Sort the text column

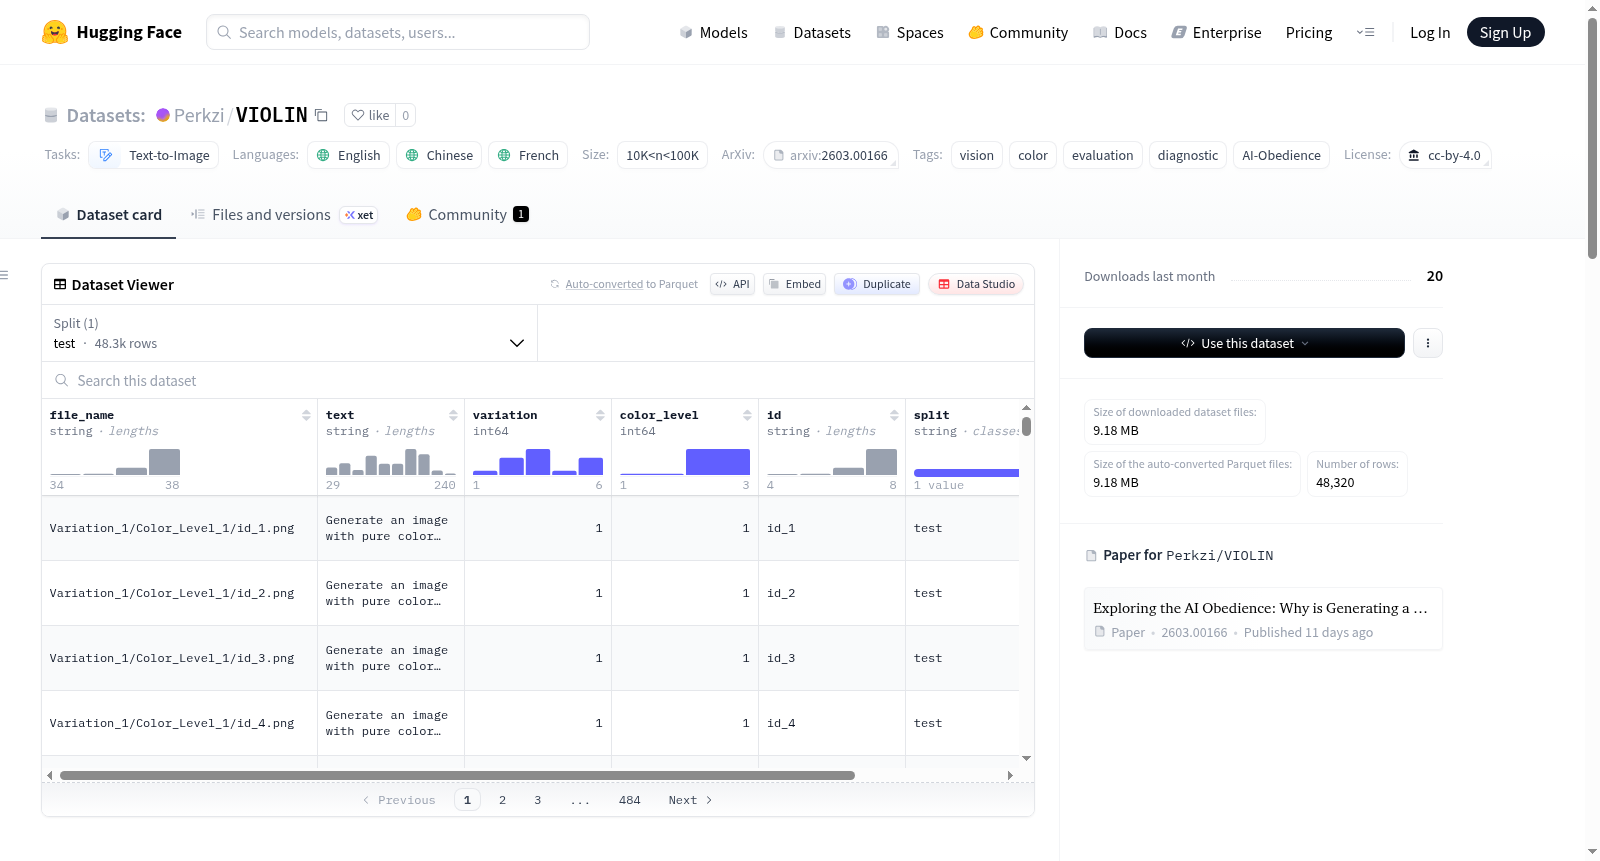pos(453,415)
